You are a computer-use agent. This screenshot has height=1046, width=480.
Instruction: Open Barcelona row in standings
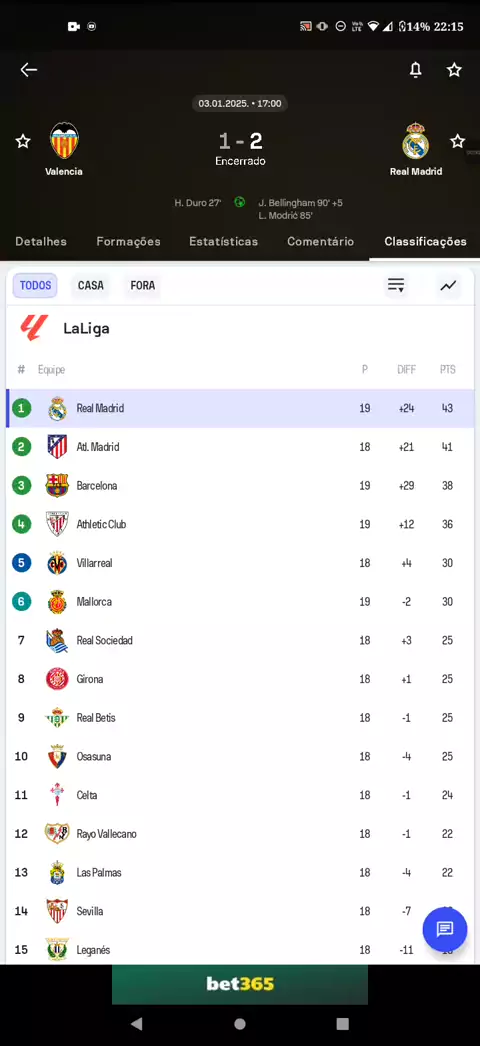click(240, 486)
